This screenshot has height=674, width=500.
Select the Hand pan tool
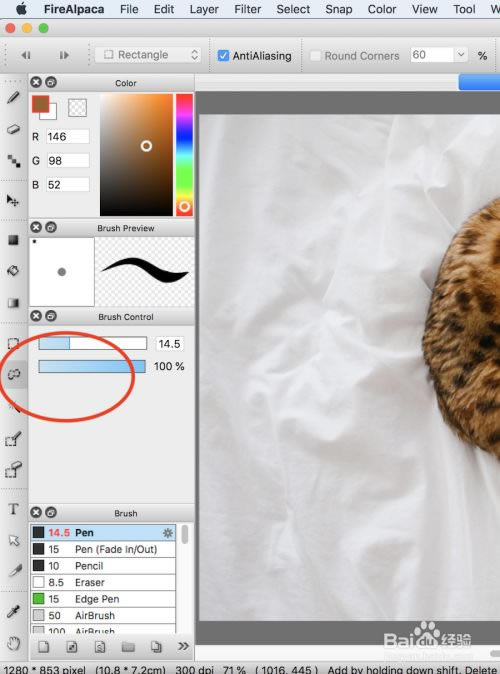point(13,643)
